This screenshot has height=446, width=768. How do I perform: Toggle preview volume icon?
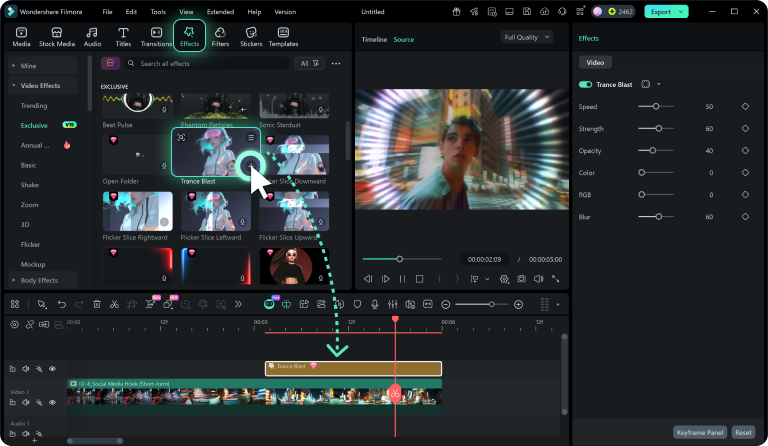pos(538,279)
